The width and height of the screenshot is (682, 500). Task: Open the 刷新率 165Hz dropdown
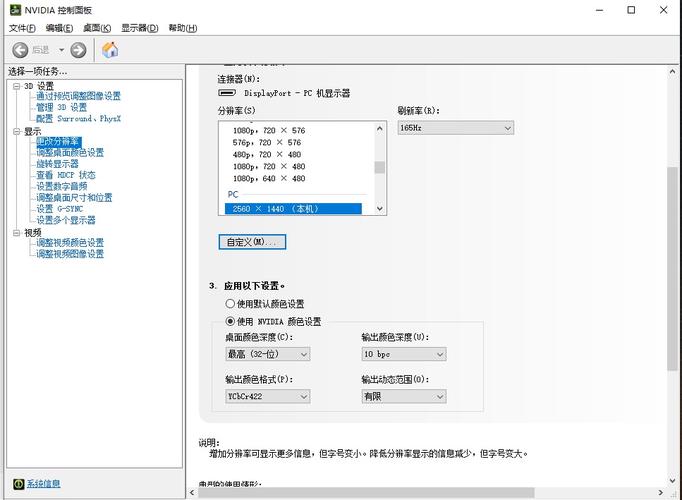pos(455,128)
